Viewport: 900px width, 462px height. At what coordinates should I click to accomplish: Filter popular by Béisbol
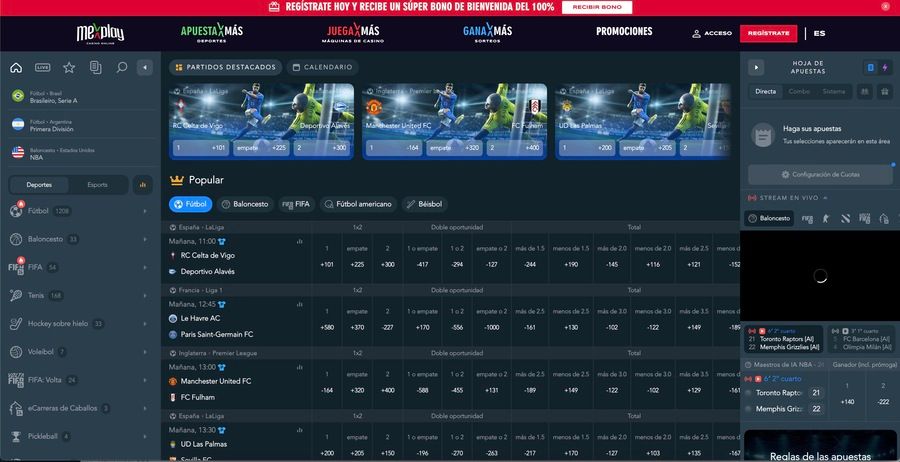point(425,204)
